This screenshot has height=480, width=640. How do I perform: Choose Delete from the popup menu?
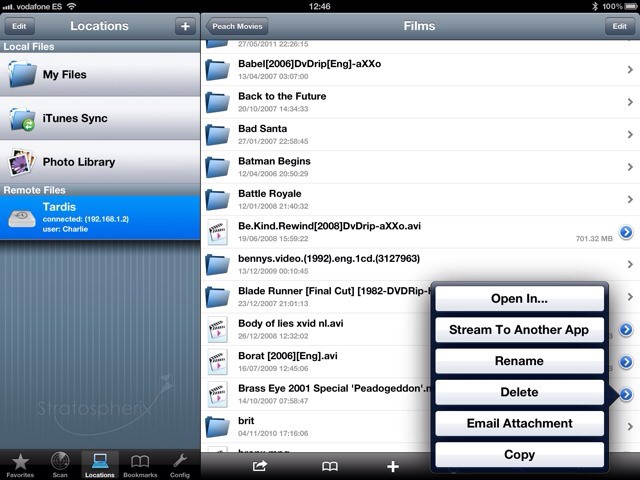519,392
